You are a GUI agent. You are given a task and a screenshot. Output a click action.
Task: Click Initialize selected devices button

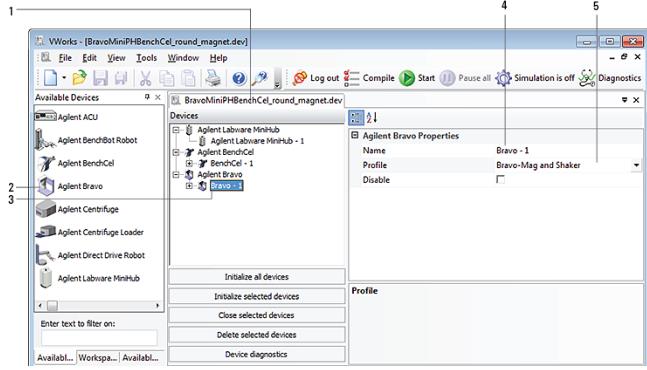point(257,296)
